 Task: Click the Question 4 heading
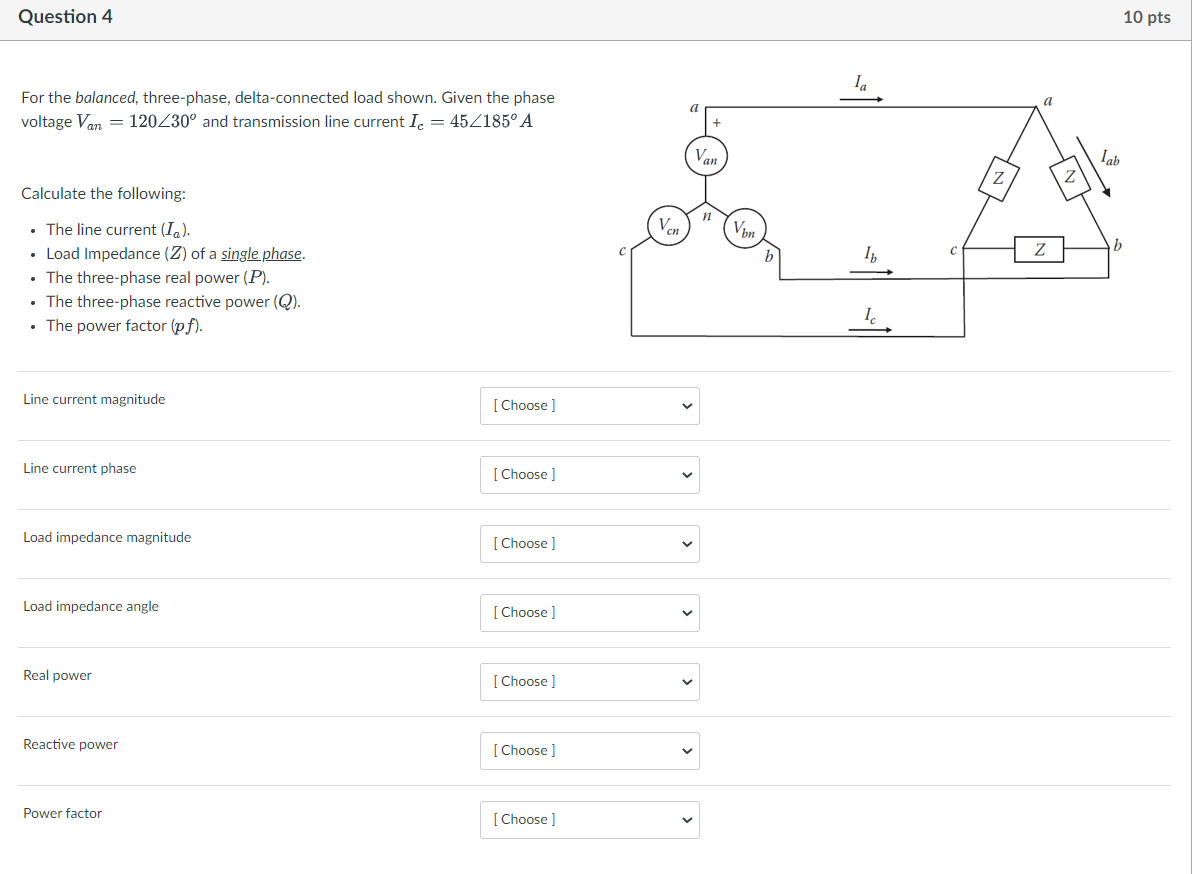tap(65, 16)
